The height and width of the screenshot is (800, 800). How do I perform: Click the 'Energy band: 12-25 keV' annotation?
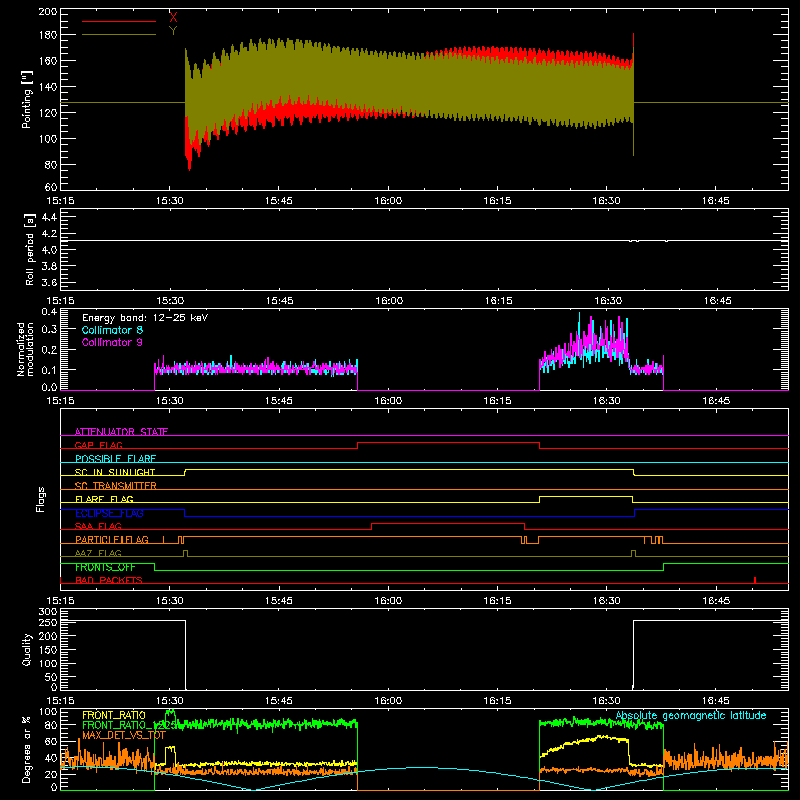tap(145, 318)
